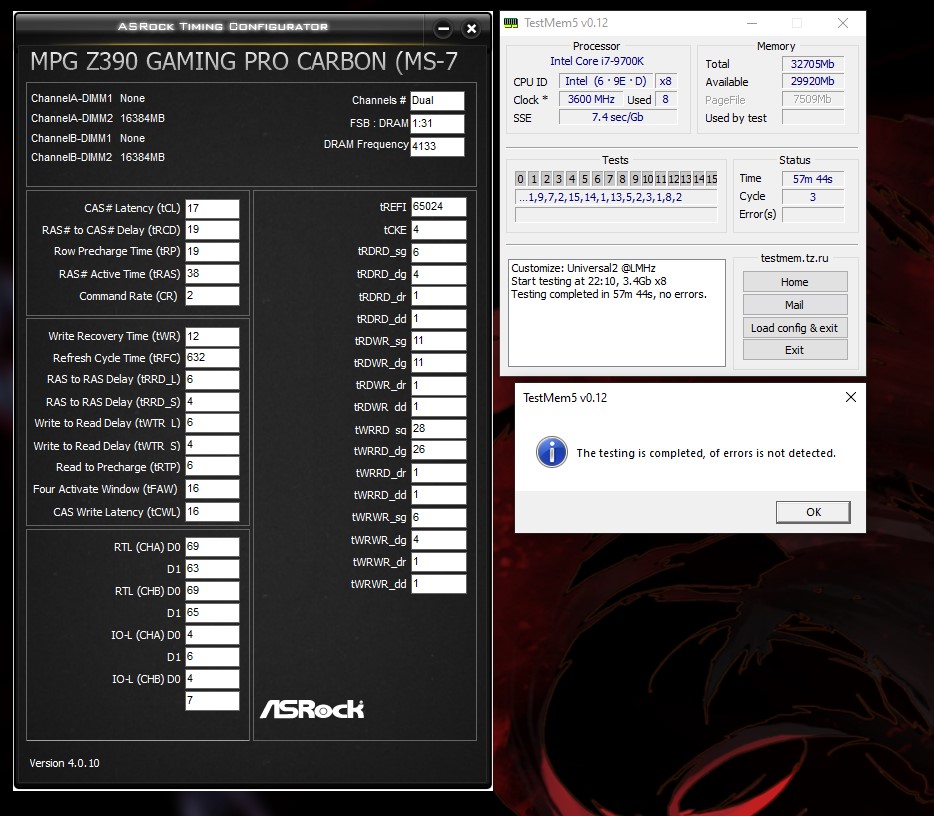The image size is (934, 816).
Task: Click the Read to Precharge (tRTP) field
Action: click(x=212, y=466)
